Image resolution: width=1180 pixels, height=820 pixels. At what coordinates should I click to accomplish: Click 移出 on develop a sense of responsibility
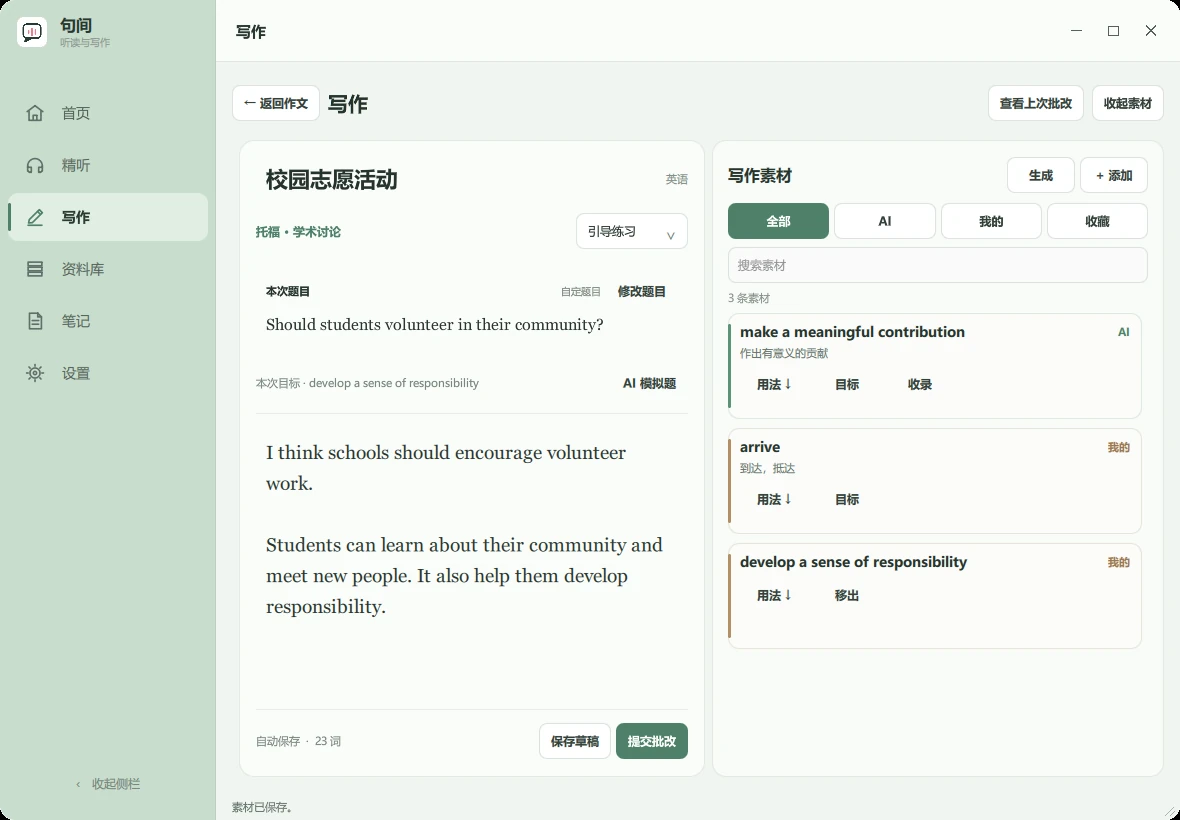click(x=847, y=596)
